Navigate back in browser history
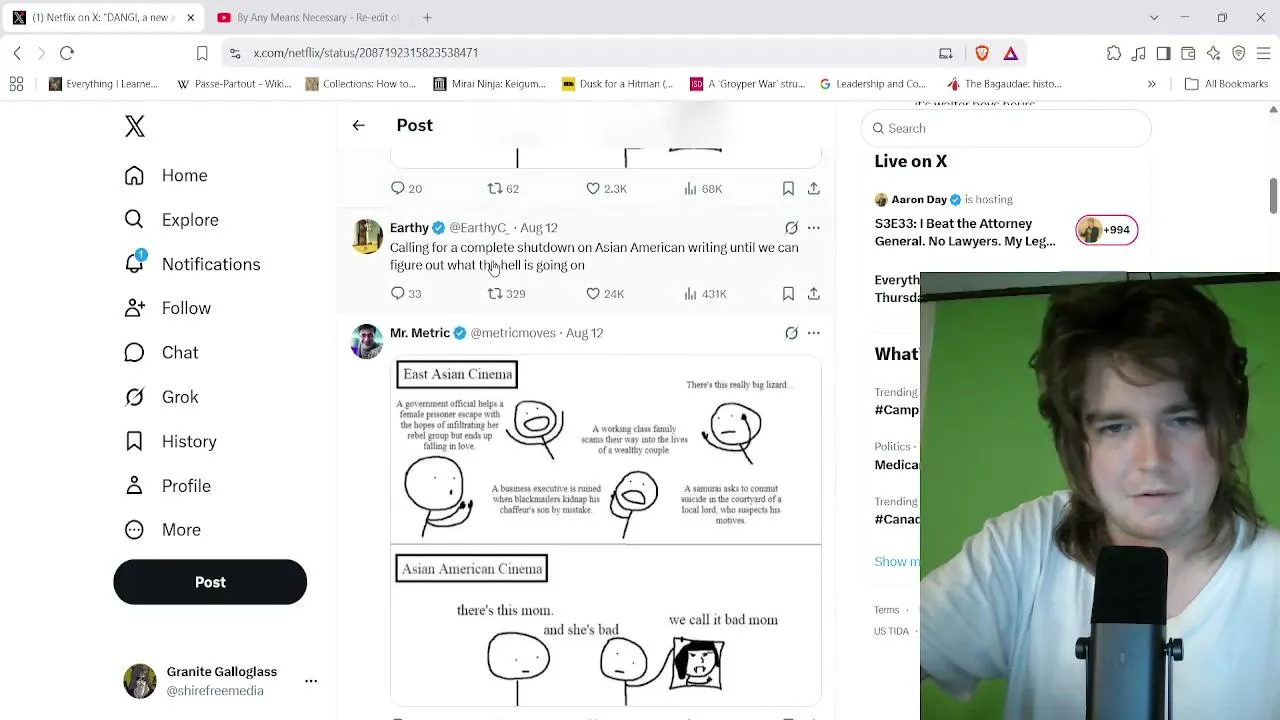The width and height of the screenshot is (1280, 720). point(17,53)
